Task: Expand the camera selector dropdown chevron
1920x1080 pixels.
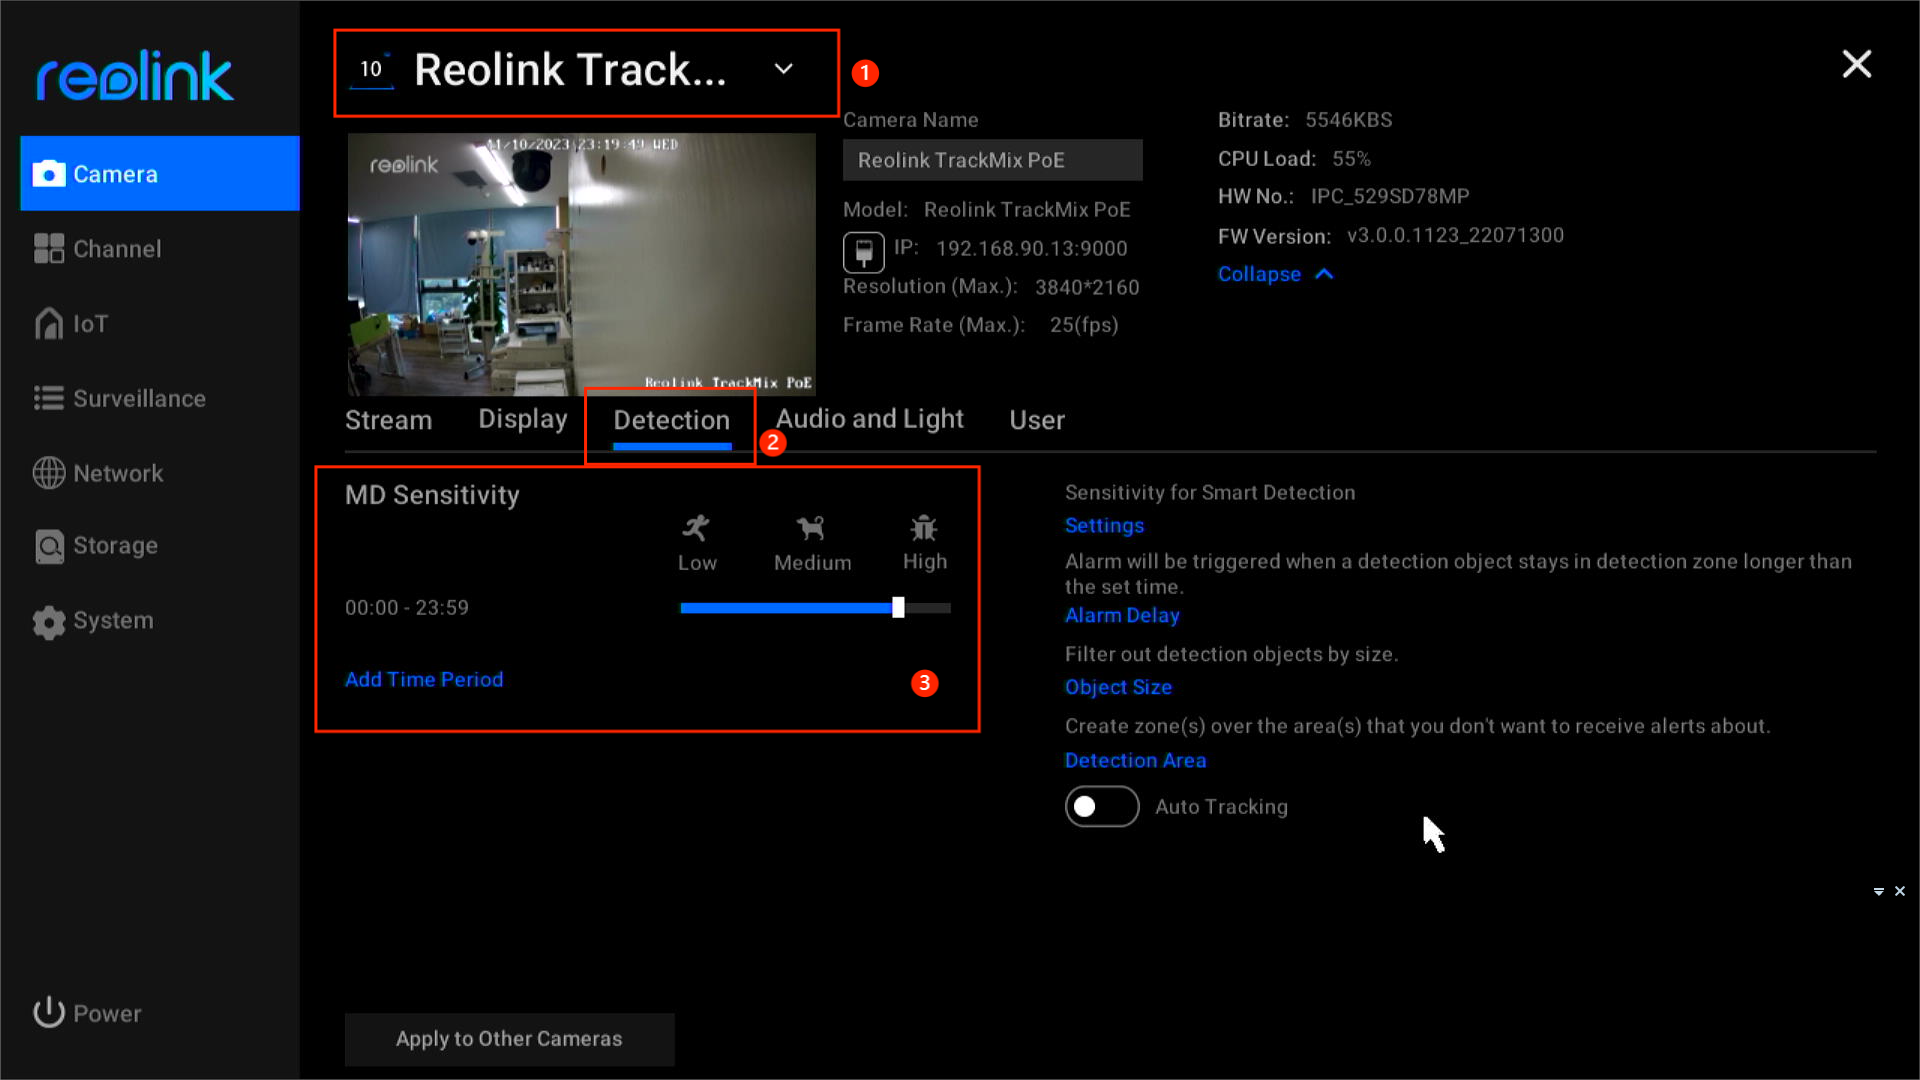Action: 784,69
